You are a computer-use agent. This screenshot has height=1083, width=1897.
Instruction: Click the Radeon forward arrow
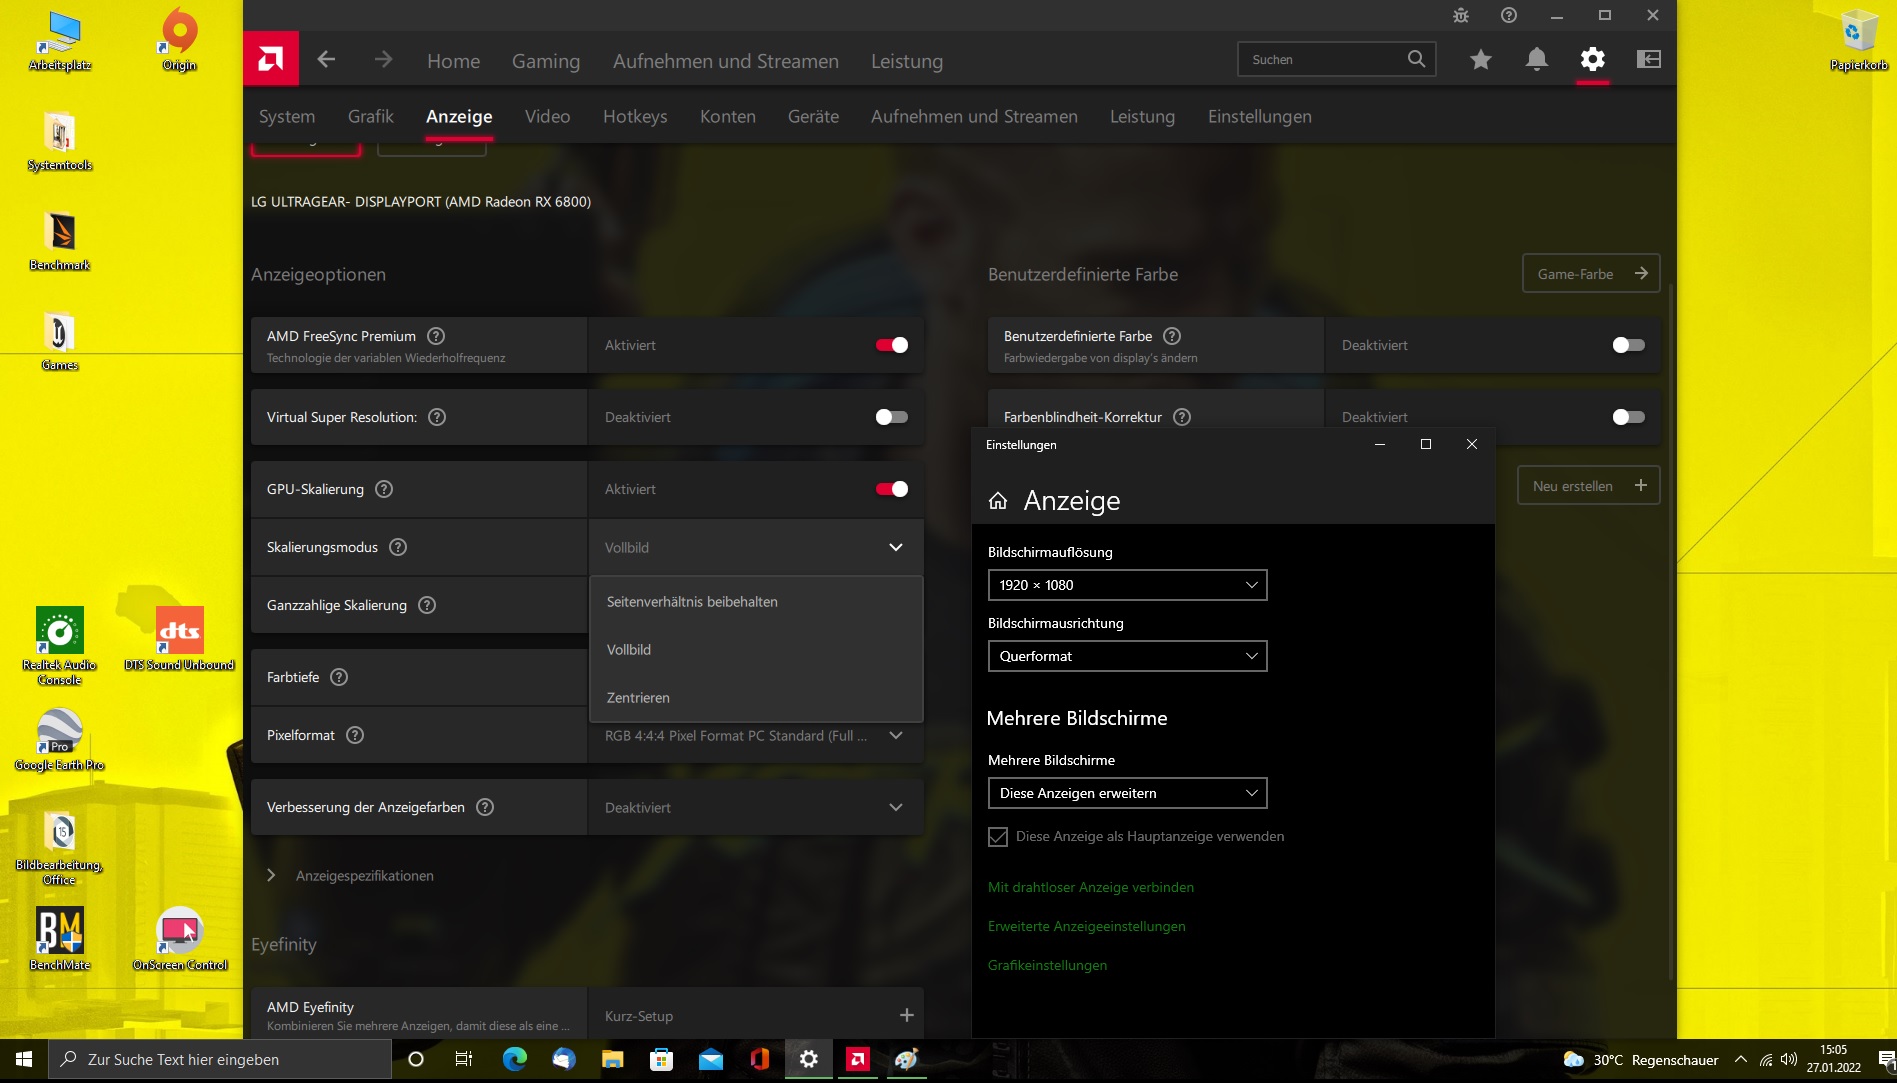[x=384, y=60]
